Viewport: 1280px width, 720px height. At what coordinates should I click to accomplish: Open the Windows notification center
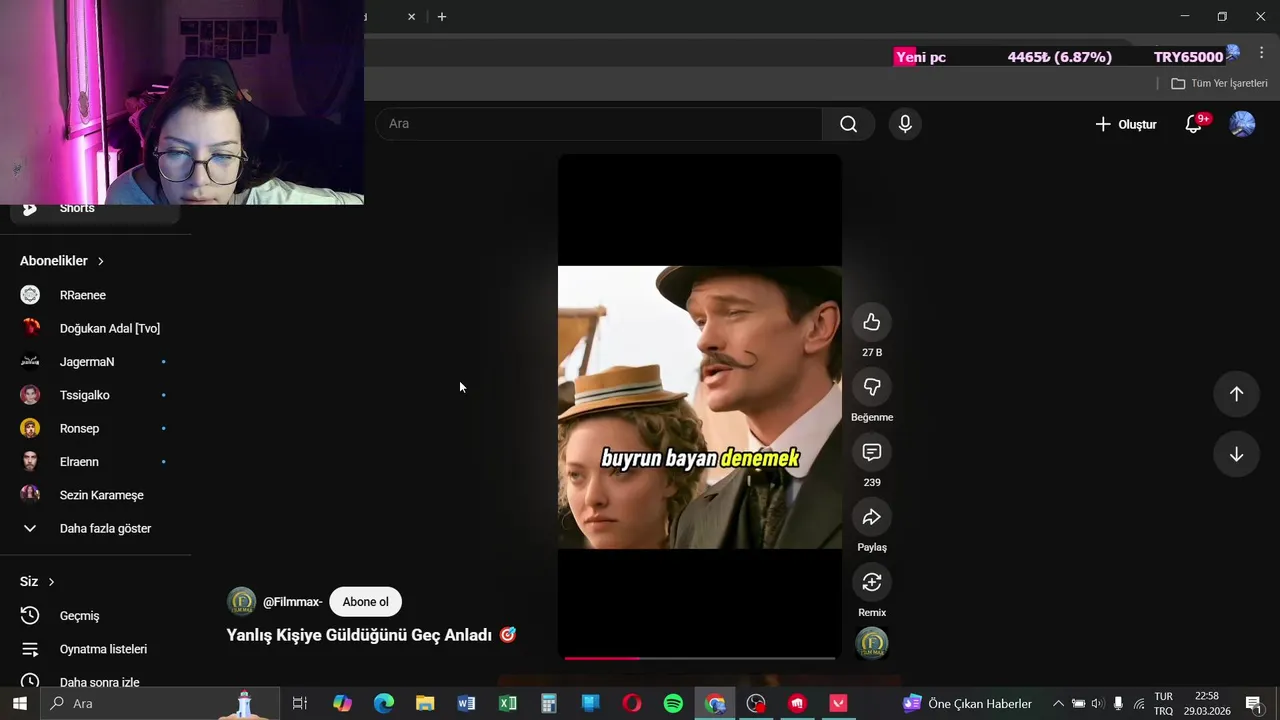(1253, 704)
